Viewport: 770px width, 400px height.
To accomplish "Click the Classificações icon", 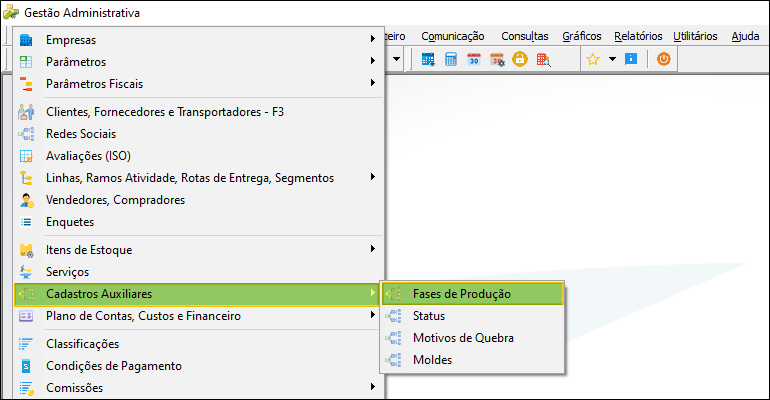I will click(x=26, y=344).
